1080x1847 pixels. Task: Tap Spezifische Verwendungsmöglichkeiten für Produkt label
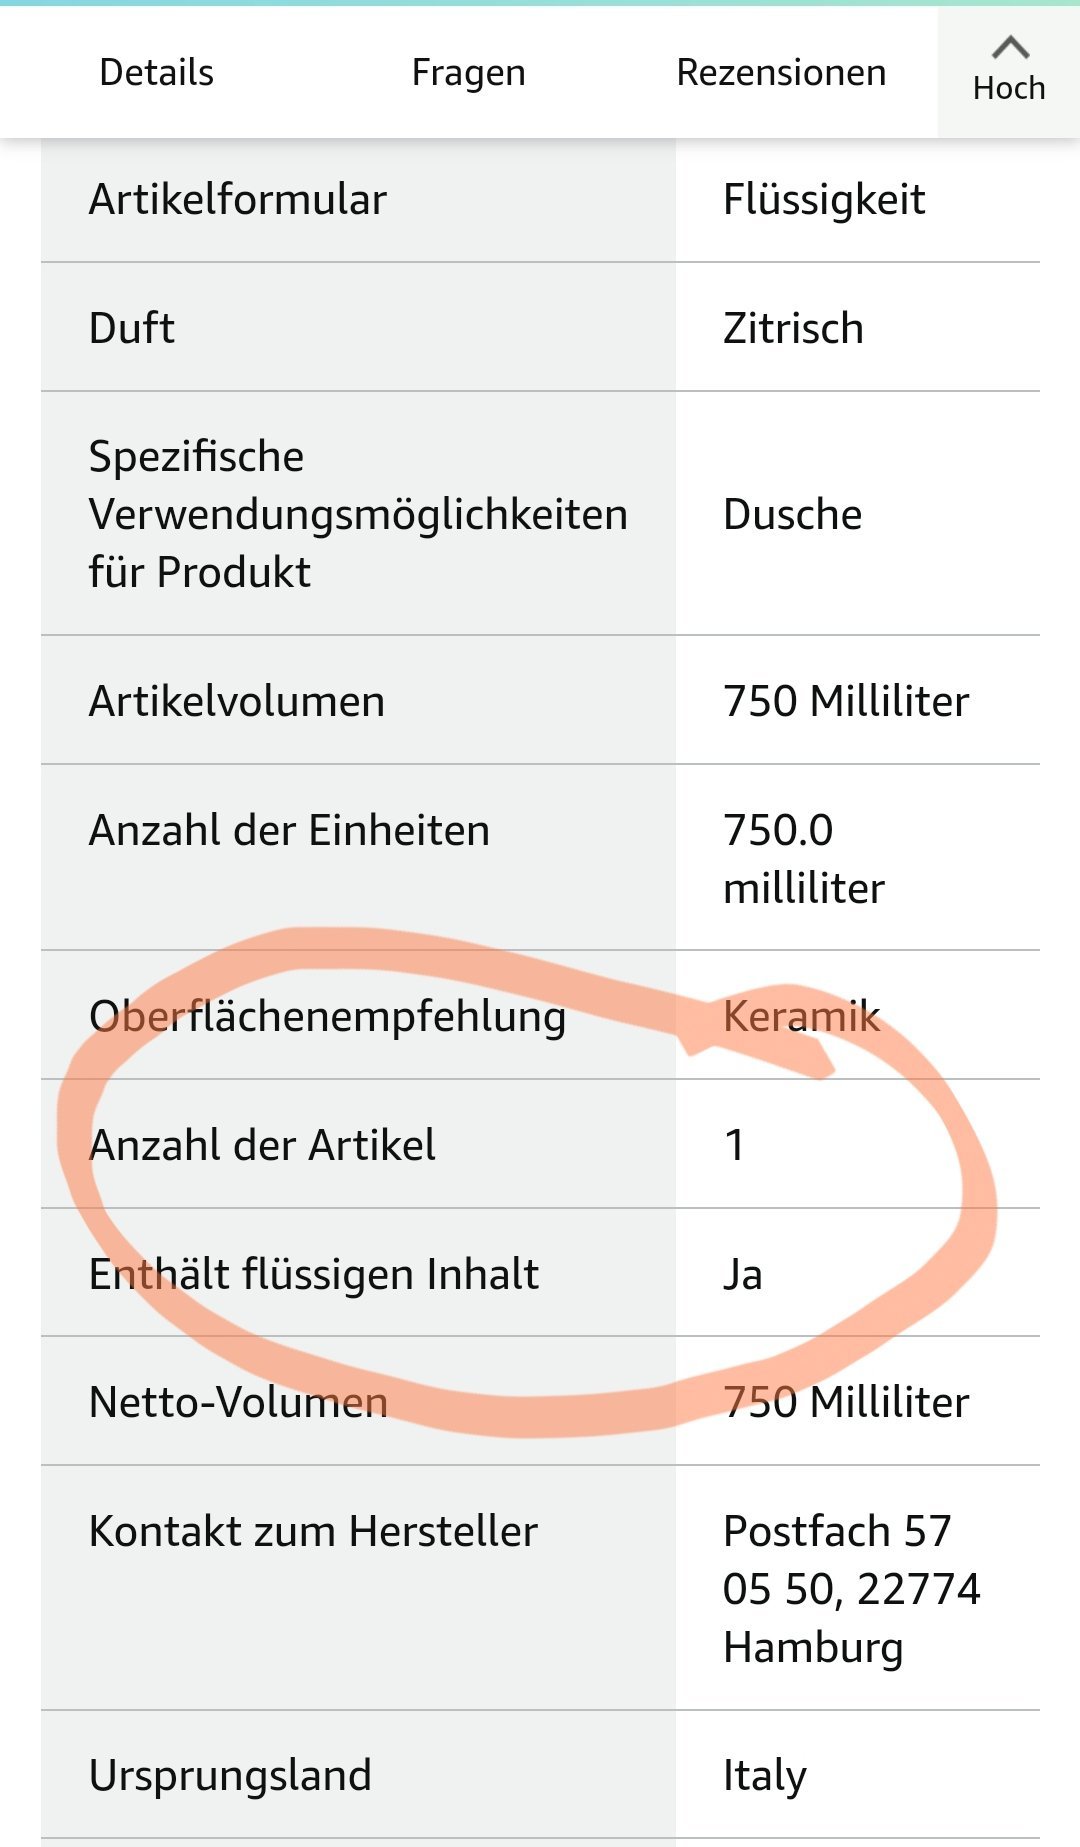point(358,514)
